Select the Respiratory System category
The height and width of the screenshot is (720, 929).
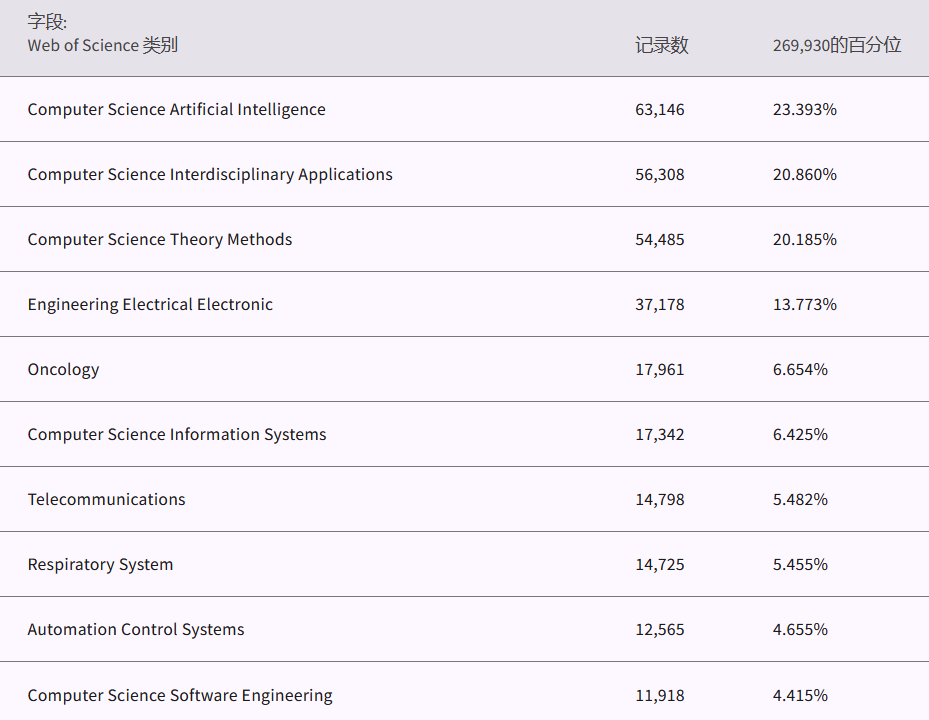pos(100,565)
